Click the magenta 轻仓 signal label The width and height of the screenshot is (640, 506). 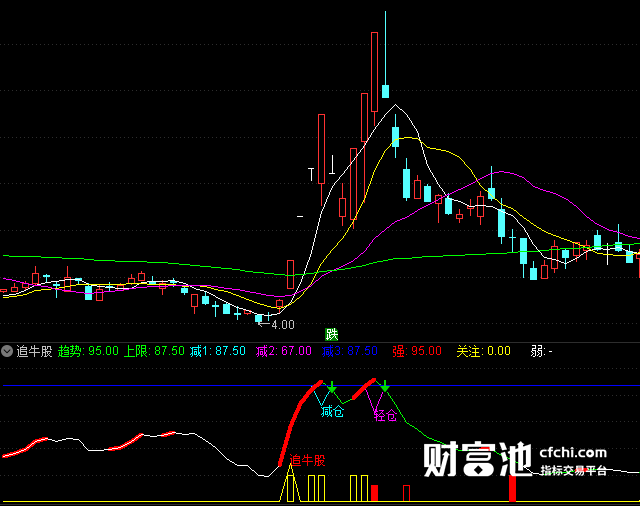tap(385, 416)
